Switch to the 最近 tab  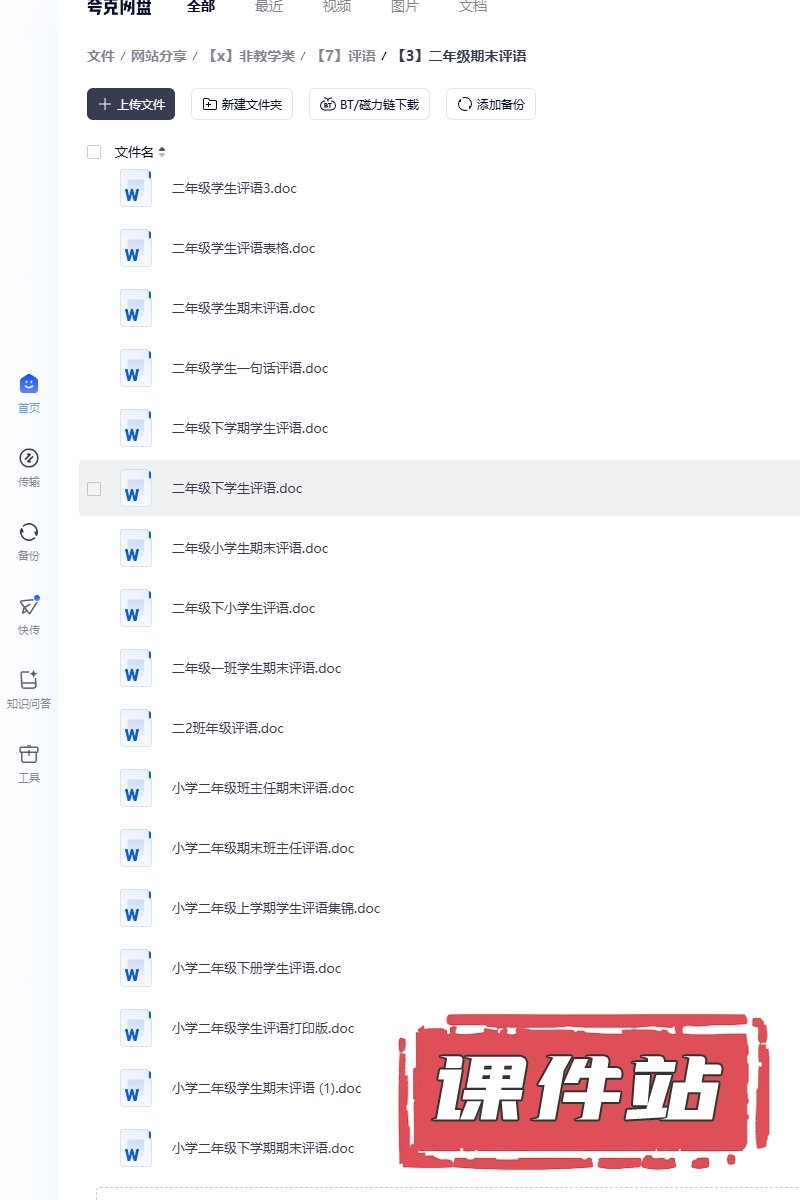(269, 7)
